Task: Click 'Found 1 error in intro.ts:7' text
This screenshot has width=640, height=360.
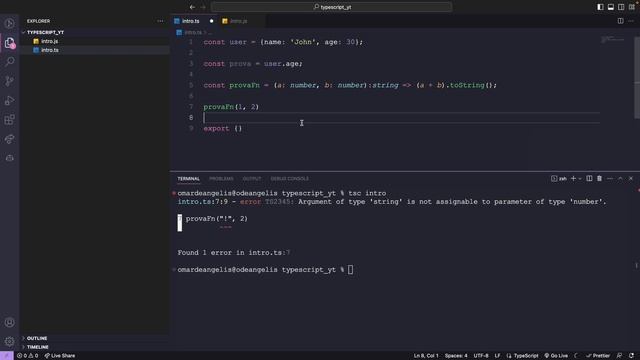Action: pyautogui.click(x=233, y=253)
